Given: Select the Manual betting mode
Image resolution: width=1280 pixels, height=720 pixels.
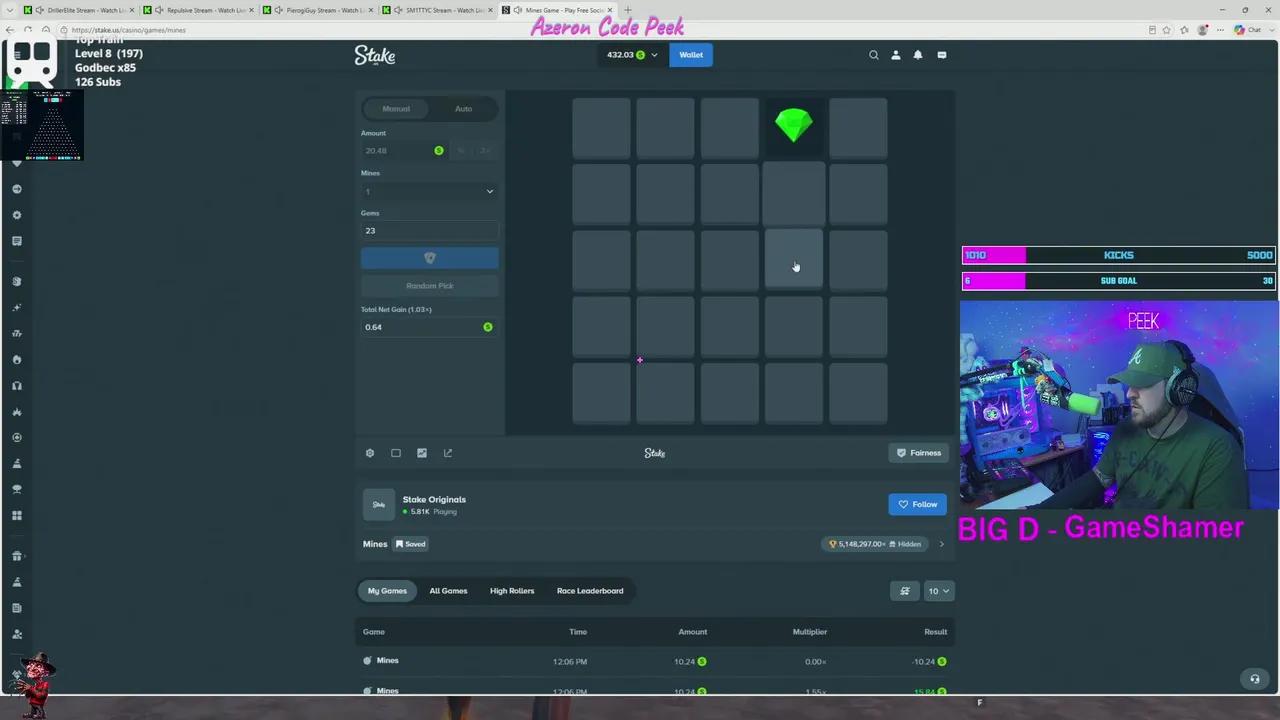Looking at the screenshot, I should [x=396, y=109].
